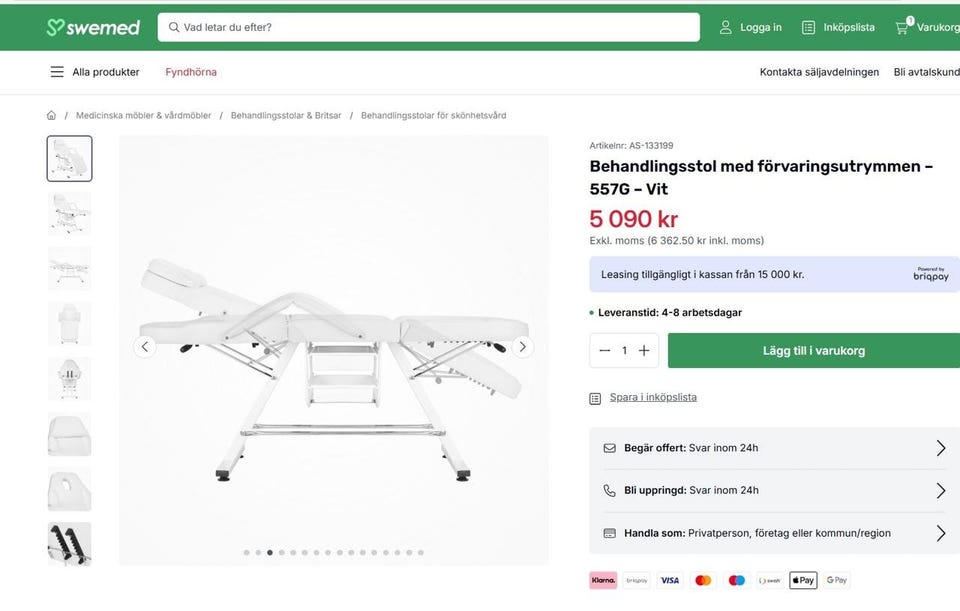Open Inköpslista from the header
This screenshot has height=611, width=960.
pyautogui.click(x=838, y=27)
